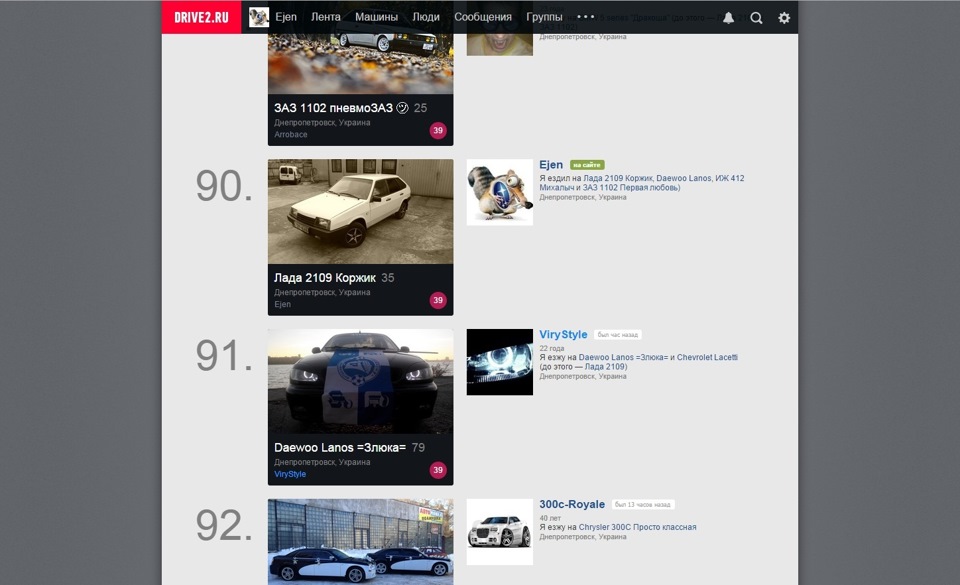Open ViryStyle user profile link
This screenshot has height=585, width=960.
coord(563,335)
